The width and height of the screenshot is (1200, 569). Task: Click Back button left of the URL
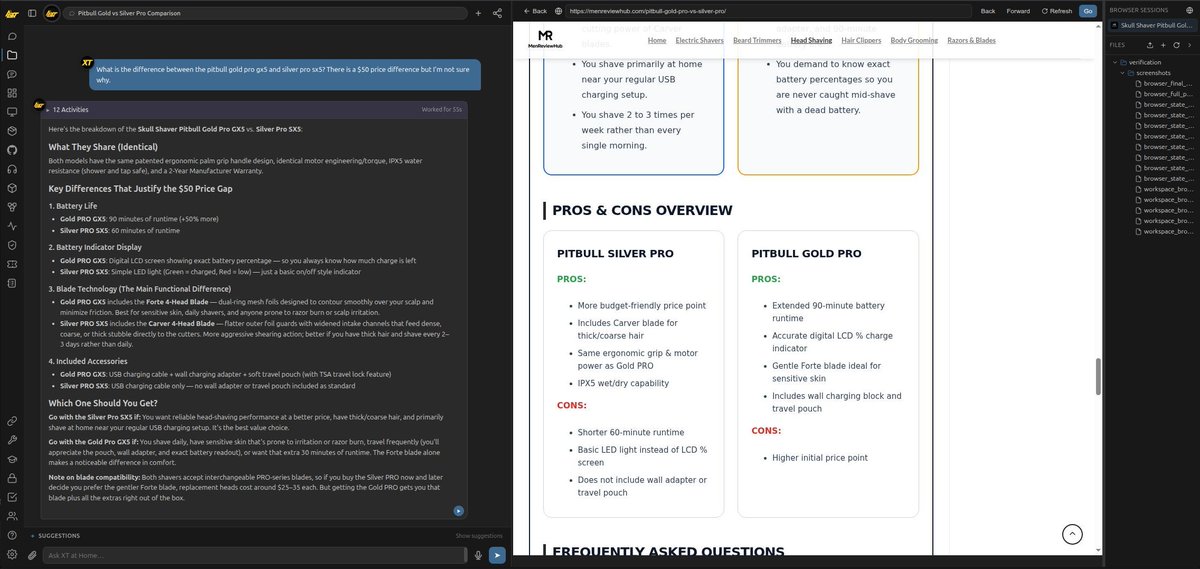535,11
